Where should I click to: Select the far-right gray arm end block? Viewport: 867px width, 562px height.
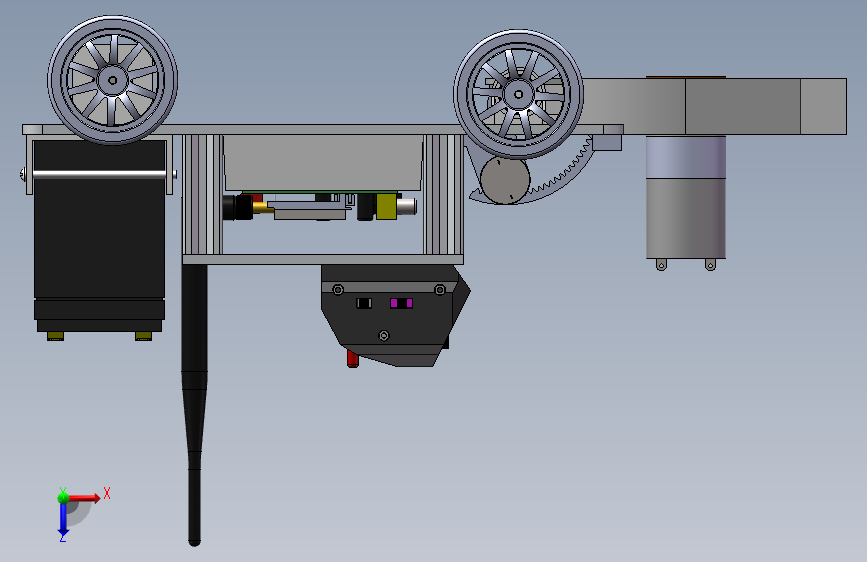pos(823,106)
